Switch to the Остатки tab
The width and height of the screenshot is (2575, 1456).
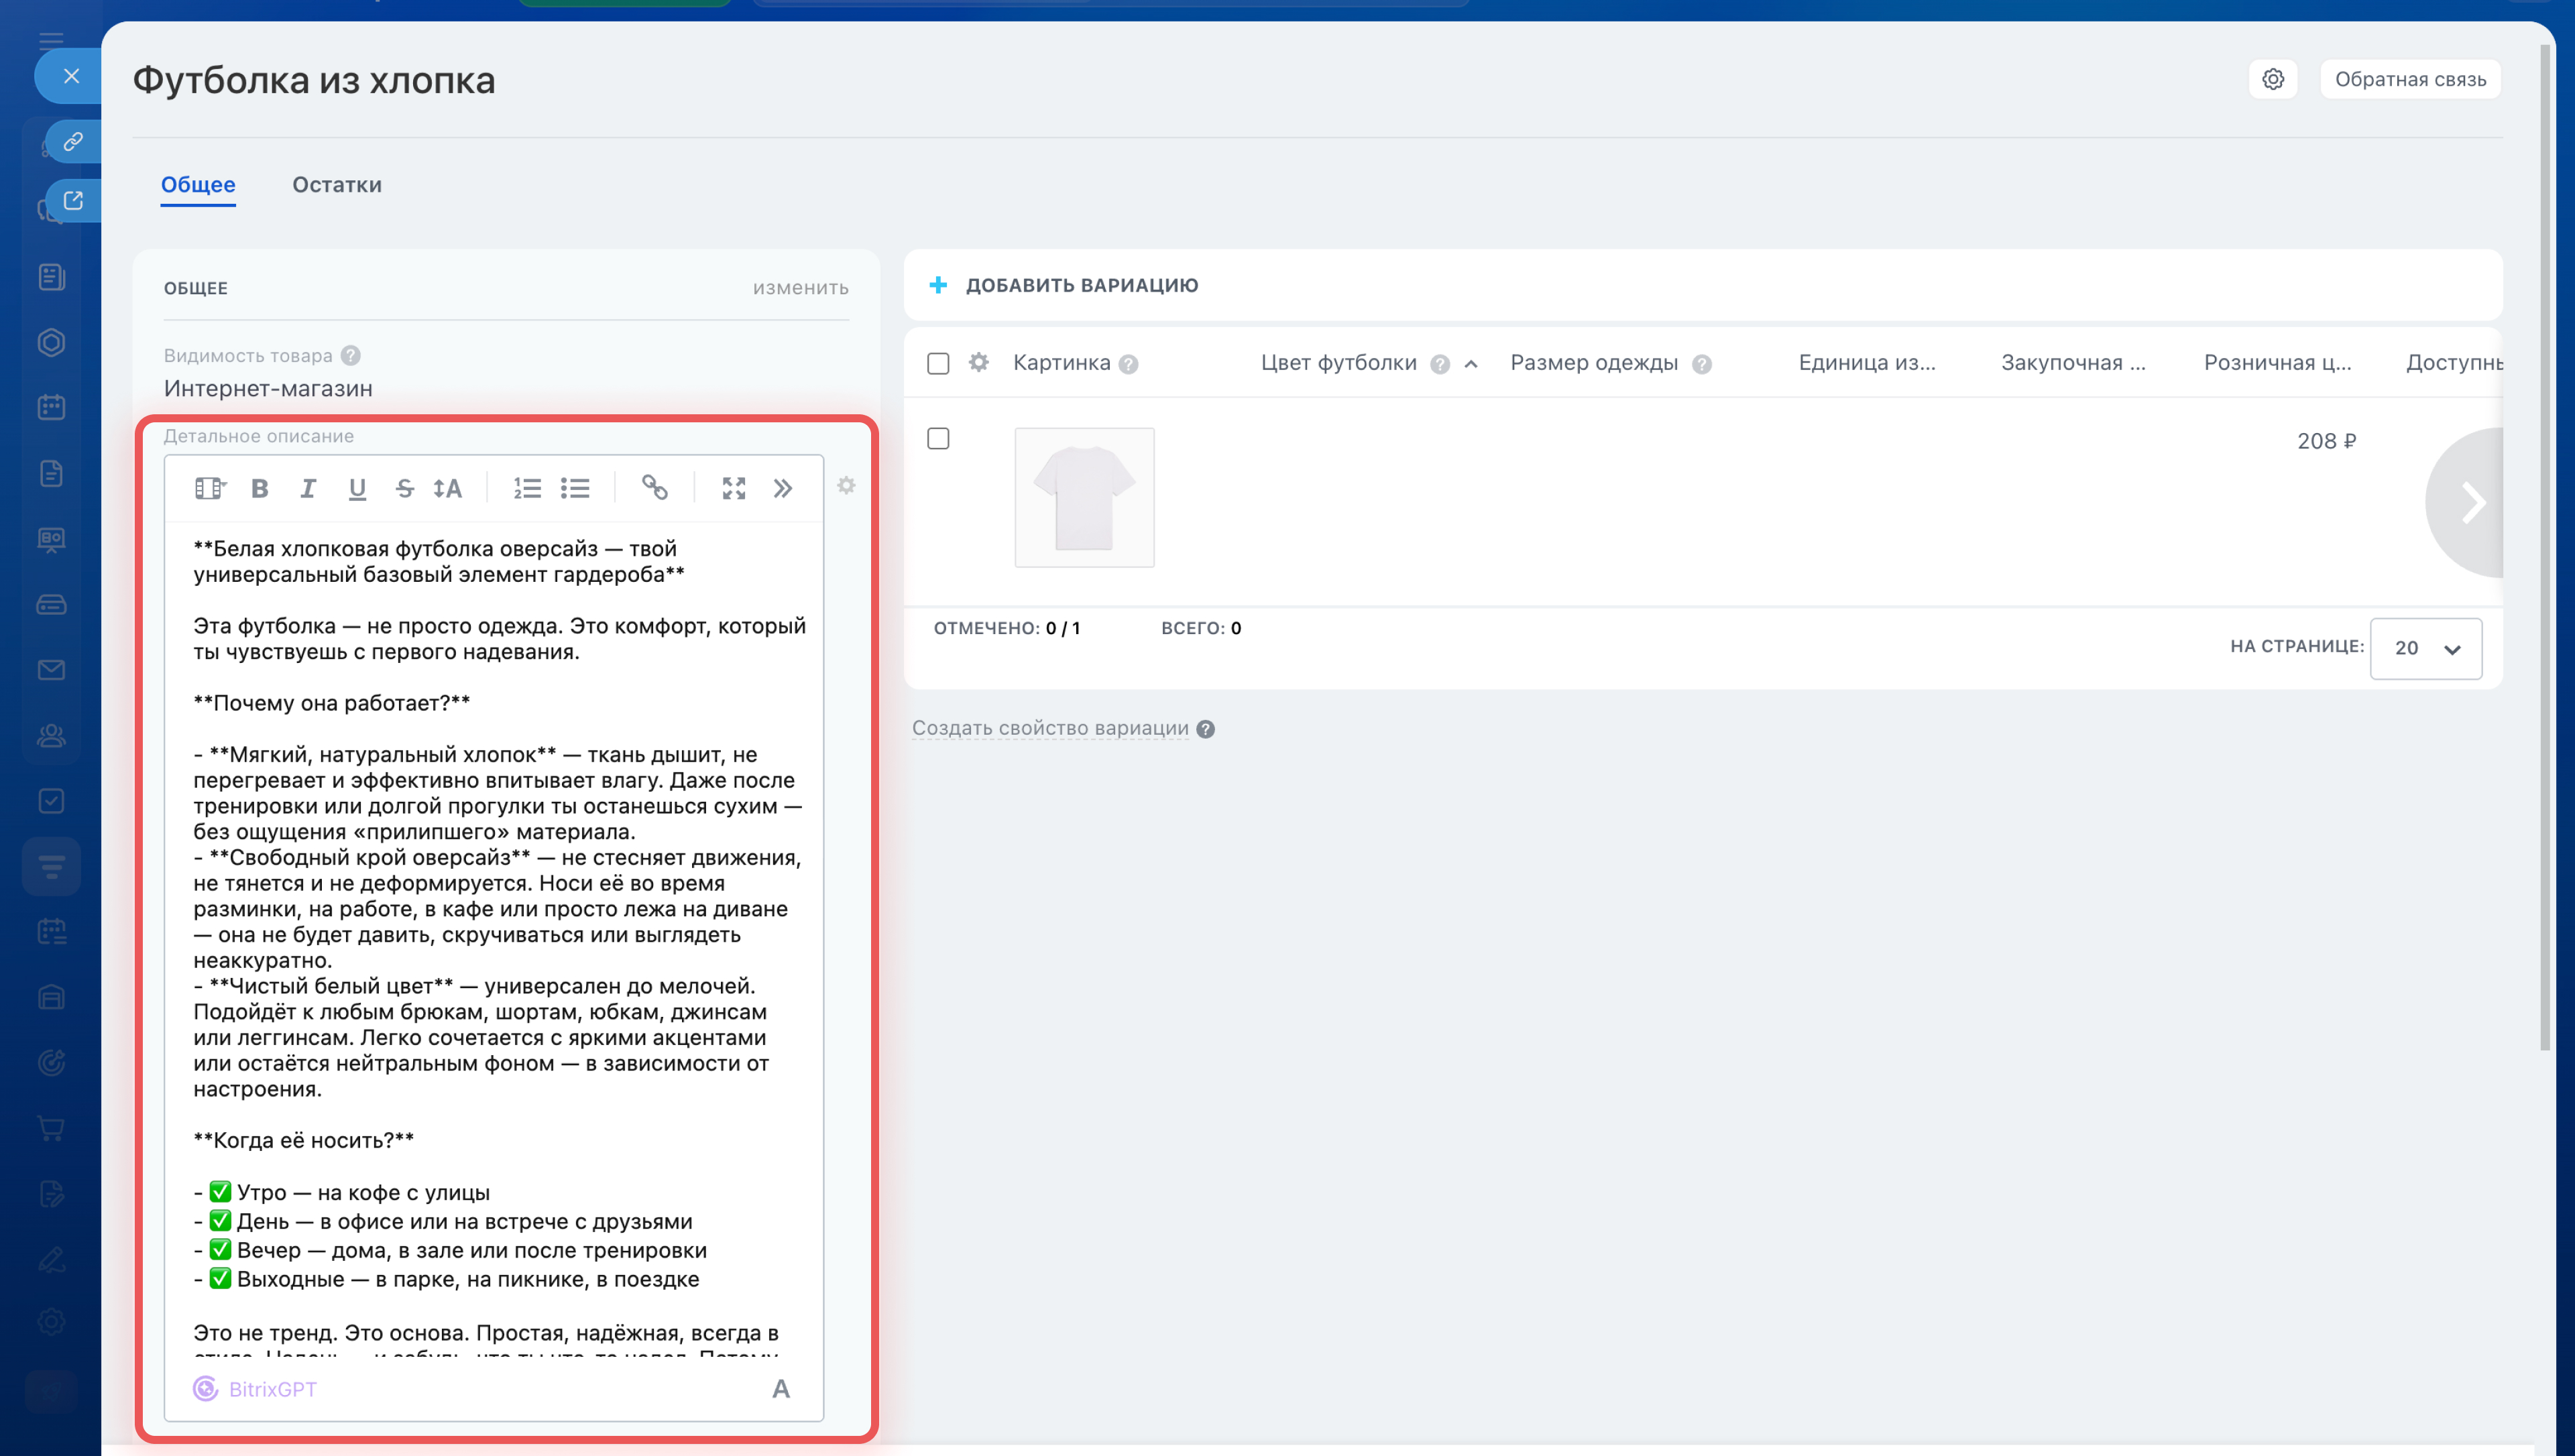(336, 185)
